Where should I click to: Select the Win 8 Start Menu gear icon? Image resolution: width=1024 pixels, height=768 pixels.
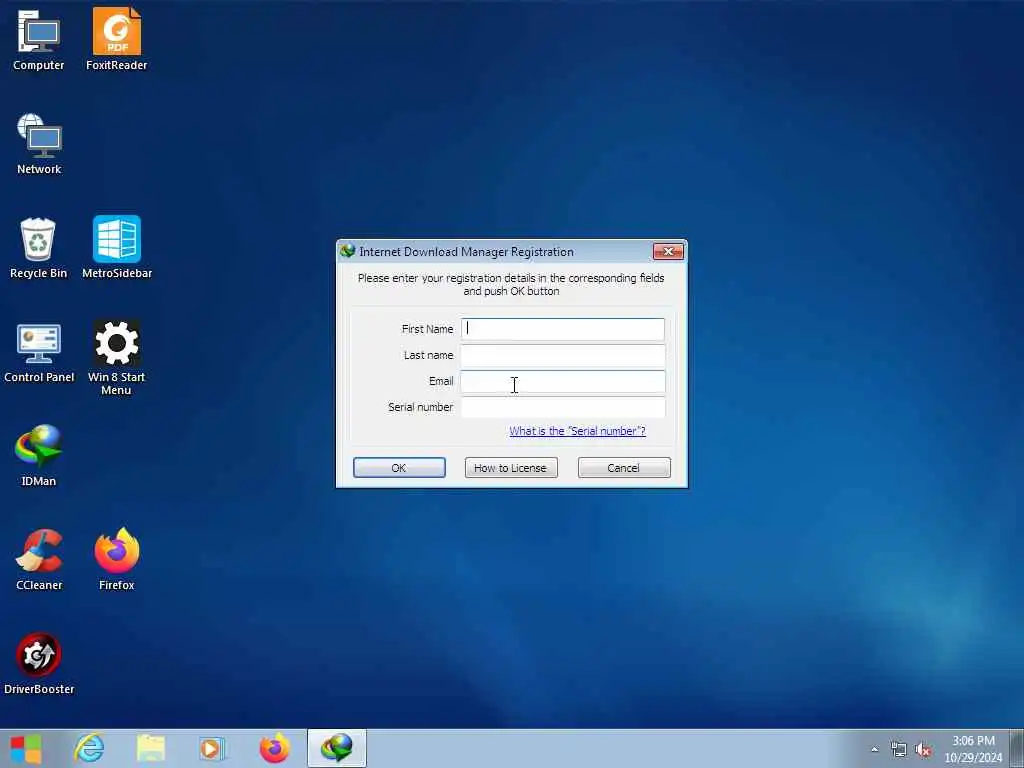pyautogui.click(x=116, y=358)
